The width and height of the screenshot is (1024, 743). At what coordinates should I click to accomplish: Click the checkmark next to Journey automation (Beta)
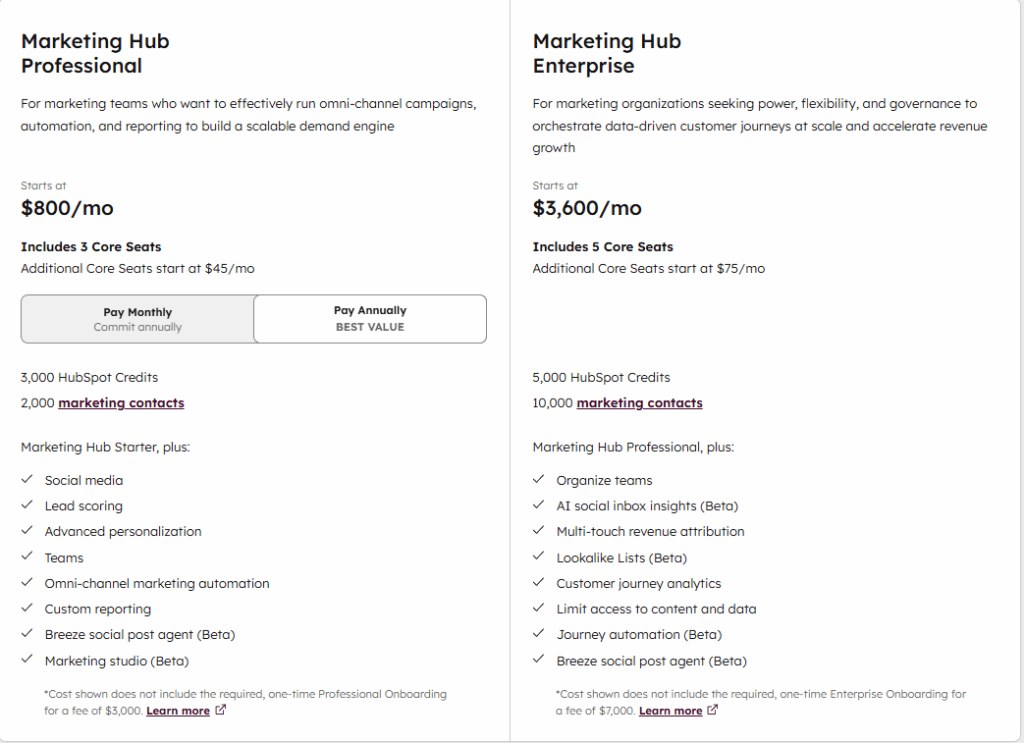(539, 635)
